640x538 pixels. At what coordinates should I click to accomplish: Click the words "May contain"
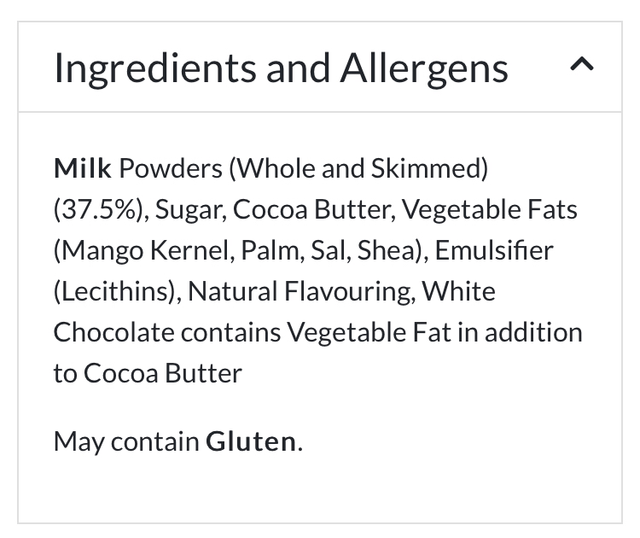point(126,440)
